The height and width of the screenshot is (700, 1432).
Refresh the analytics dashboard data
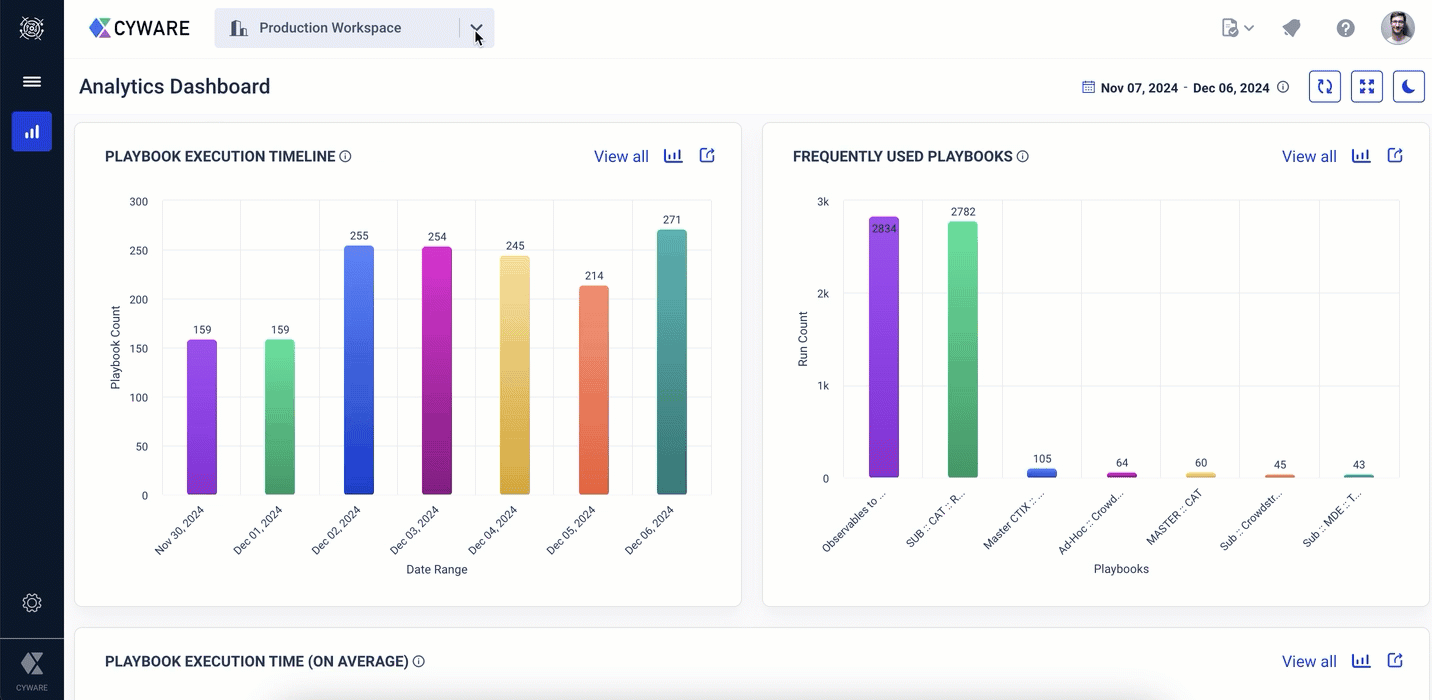point(1325,87)
